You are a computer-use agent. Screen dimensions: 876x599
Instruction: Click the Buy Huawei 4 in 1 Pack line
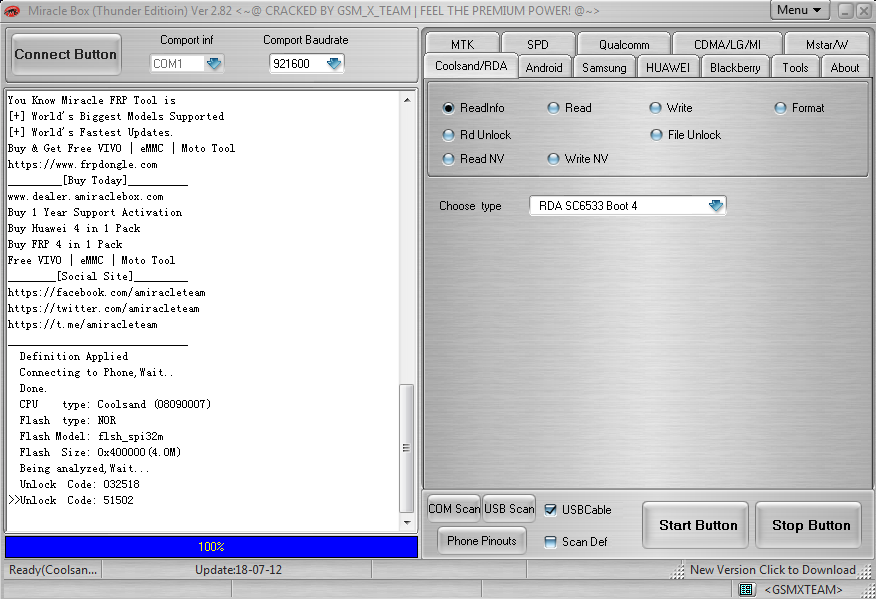(x=74, y=228)
